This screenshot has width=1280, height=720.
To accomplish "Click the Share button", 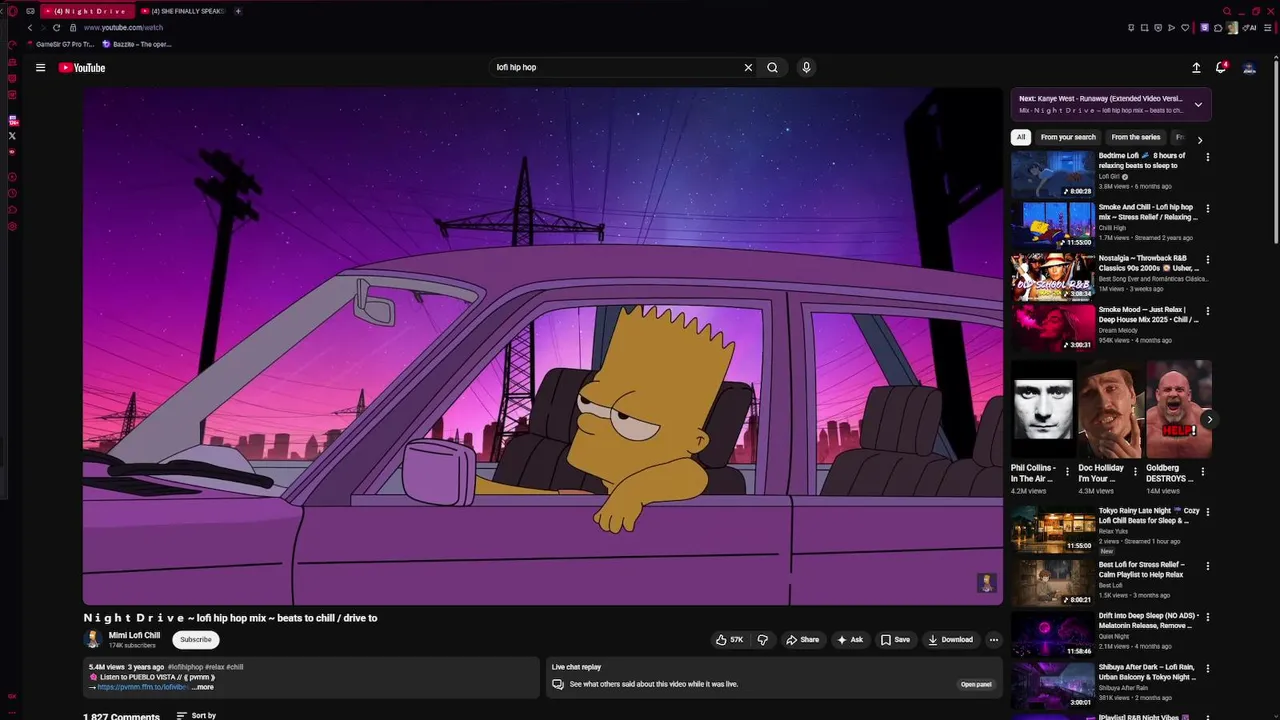I will click(802, 640).
